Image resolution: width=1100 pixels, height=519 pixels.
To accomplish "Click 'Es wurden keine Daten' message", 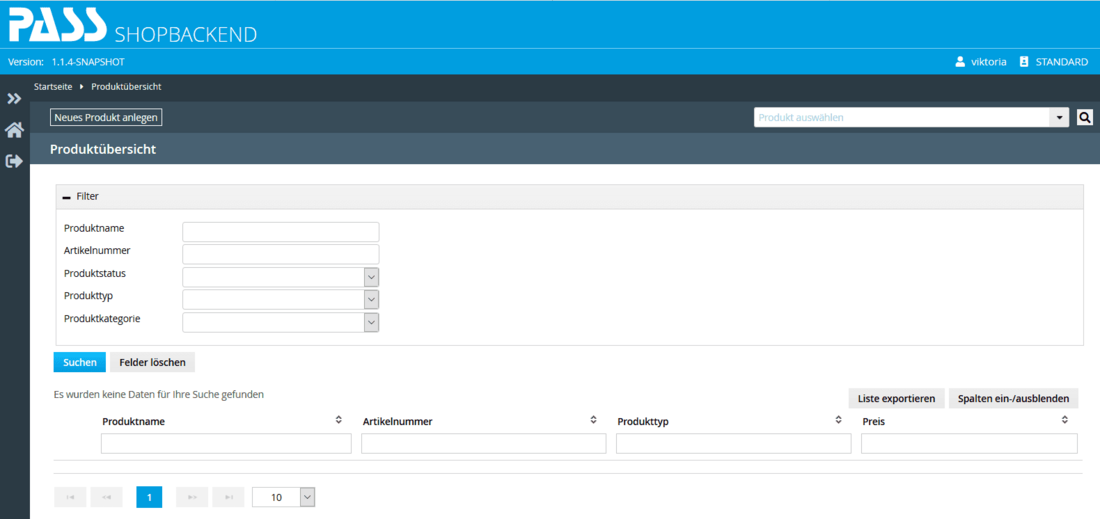I will click(159, 394).
